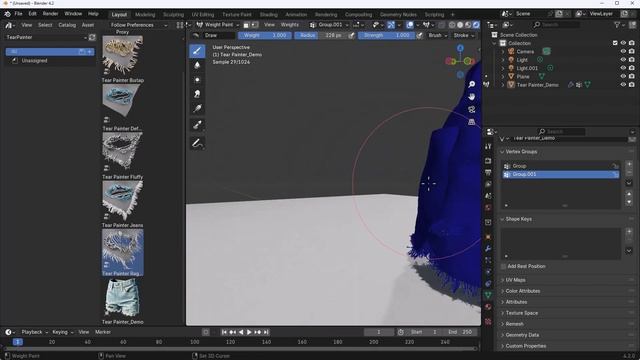The image size is (640, 360).
Task: Open the Object Data green mesh tab
Action: (488, 295)
